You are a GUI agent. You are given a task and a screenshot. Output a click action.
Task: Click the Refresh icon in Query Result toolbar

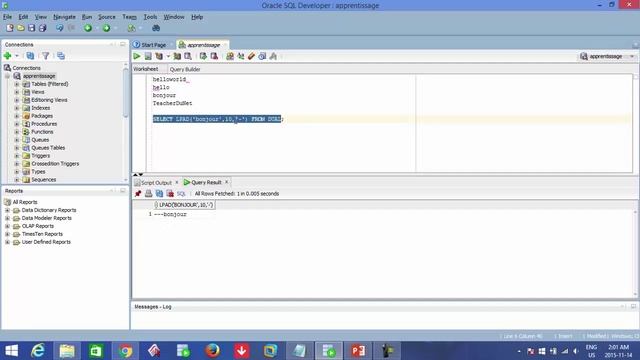159,193
